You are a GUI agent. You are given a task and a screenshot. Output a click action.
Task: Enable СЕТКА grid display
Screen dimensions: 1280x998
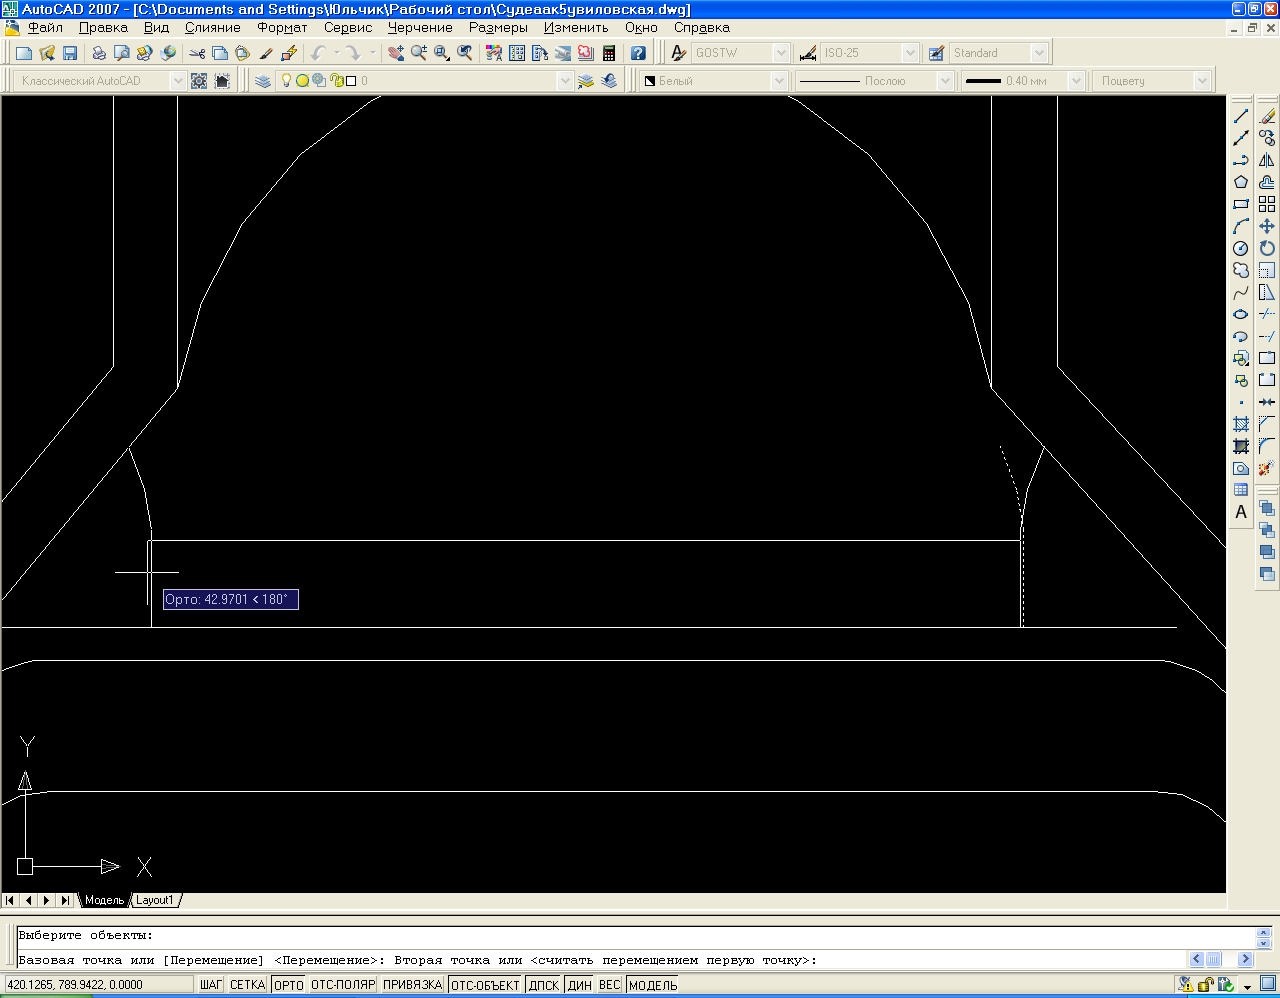[x=247, y=985]
